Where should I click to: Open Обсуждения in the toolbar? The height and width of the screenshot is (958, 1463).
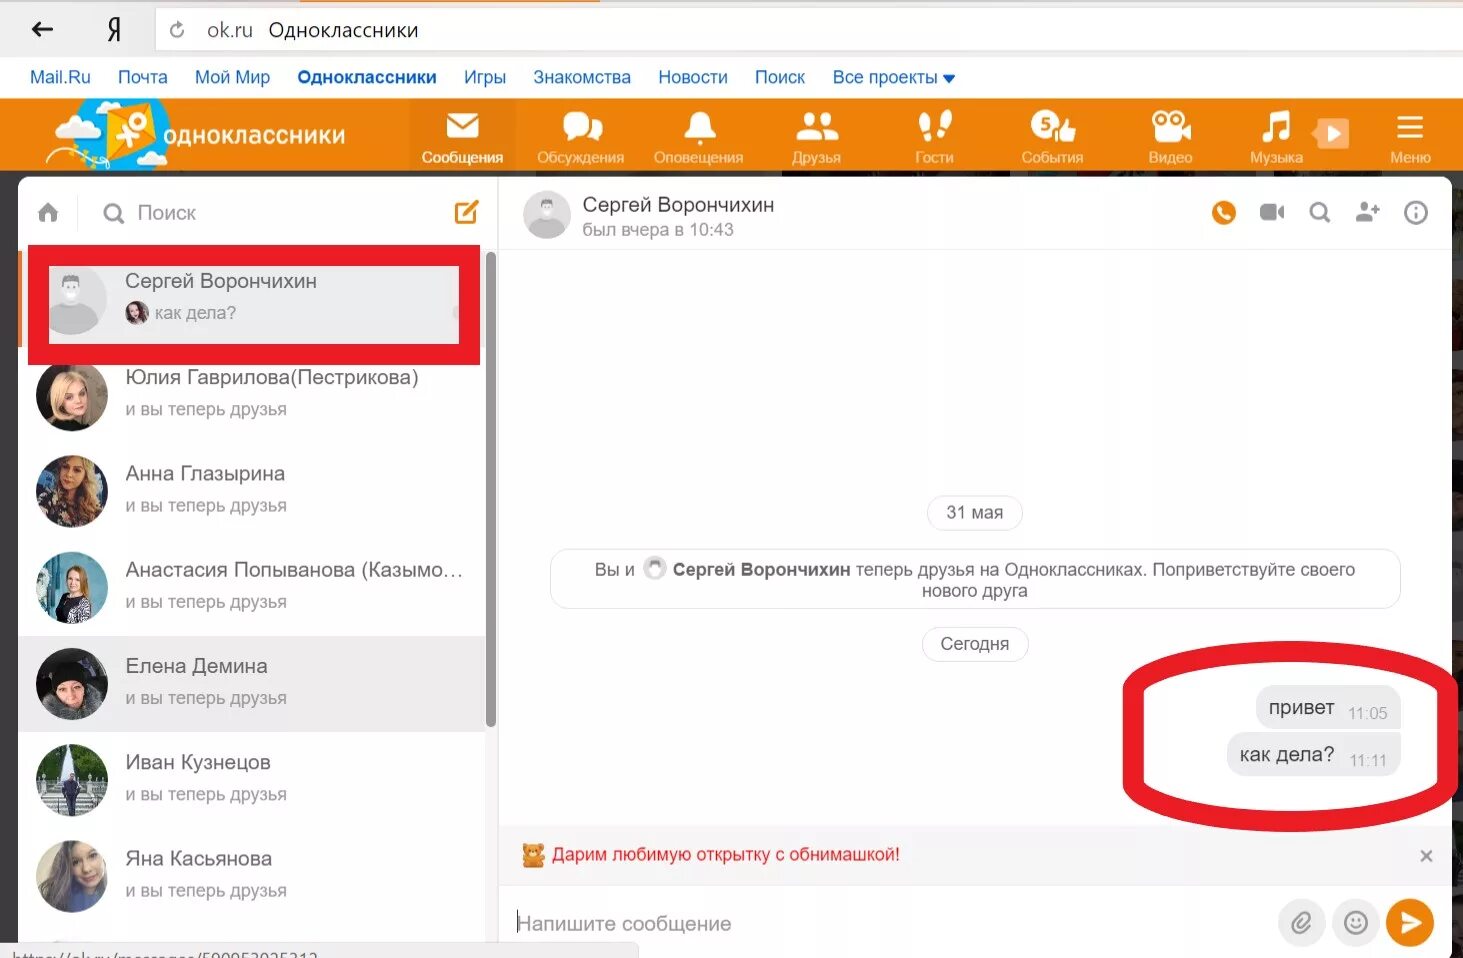(x=581, y=137)
